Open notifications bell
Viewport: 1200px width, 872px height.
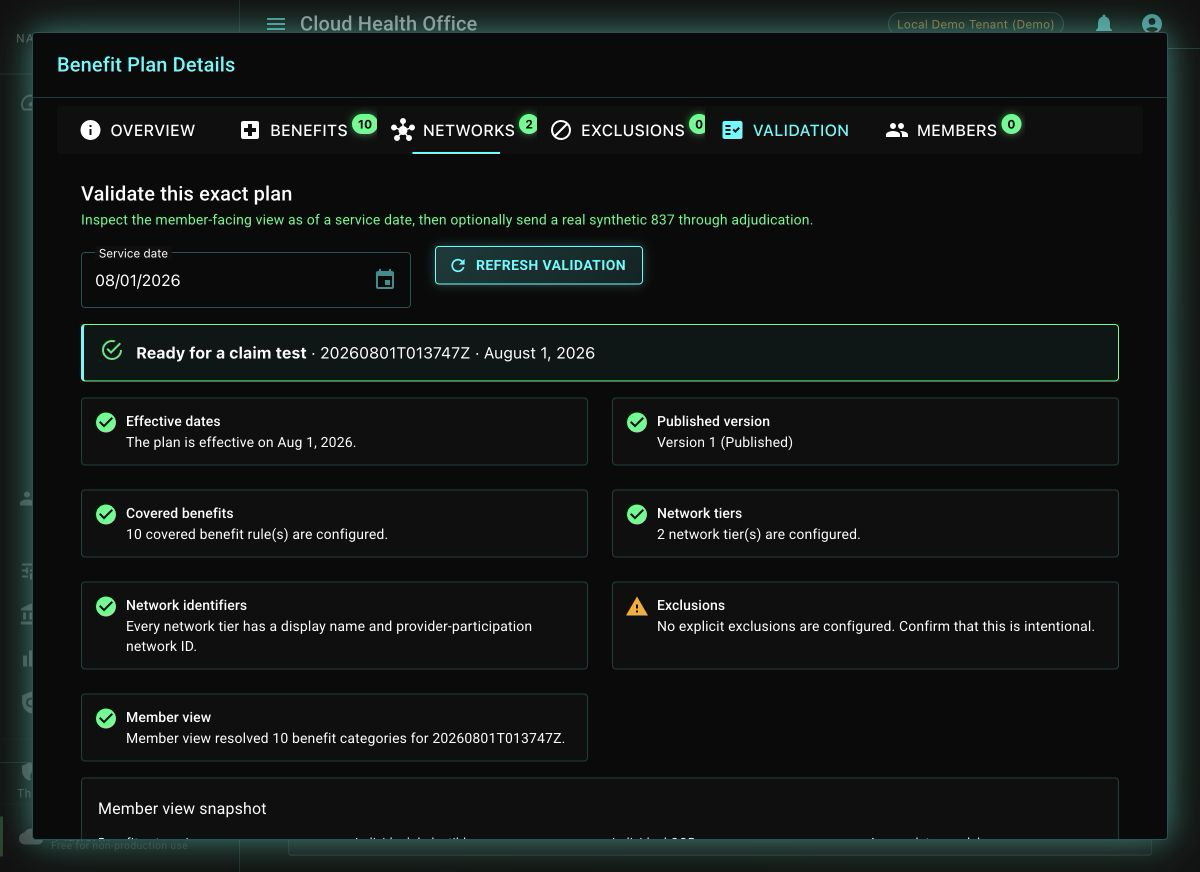tap(1104, 23)
